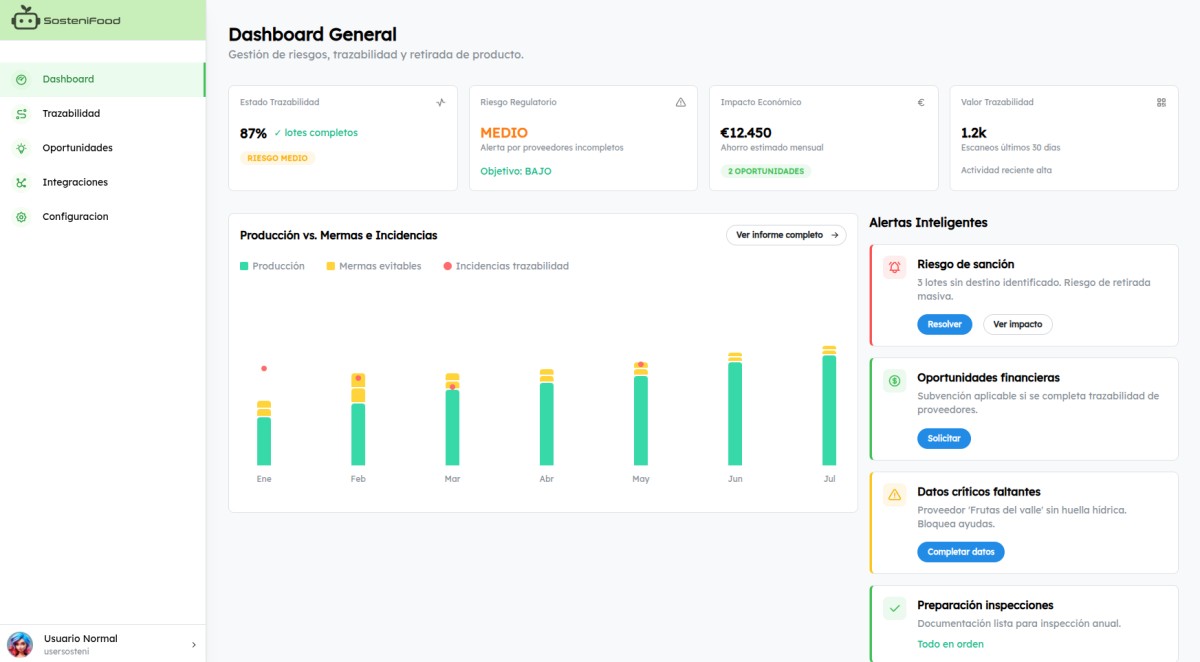Toggle the Producción legend series in chart
Screen dimensions: 1200x662
pos(272,266)
